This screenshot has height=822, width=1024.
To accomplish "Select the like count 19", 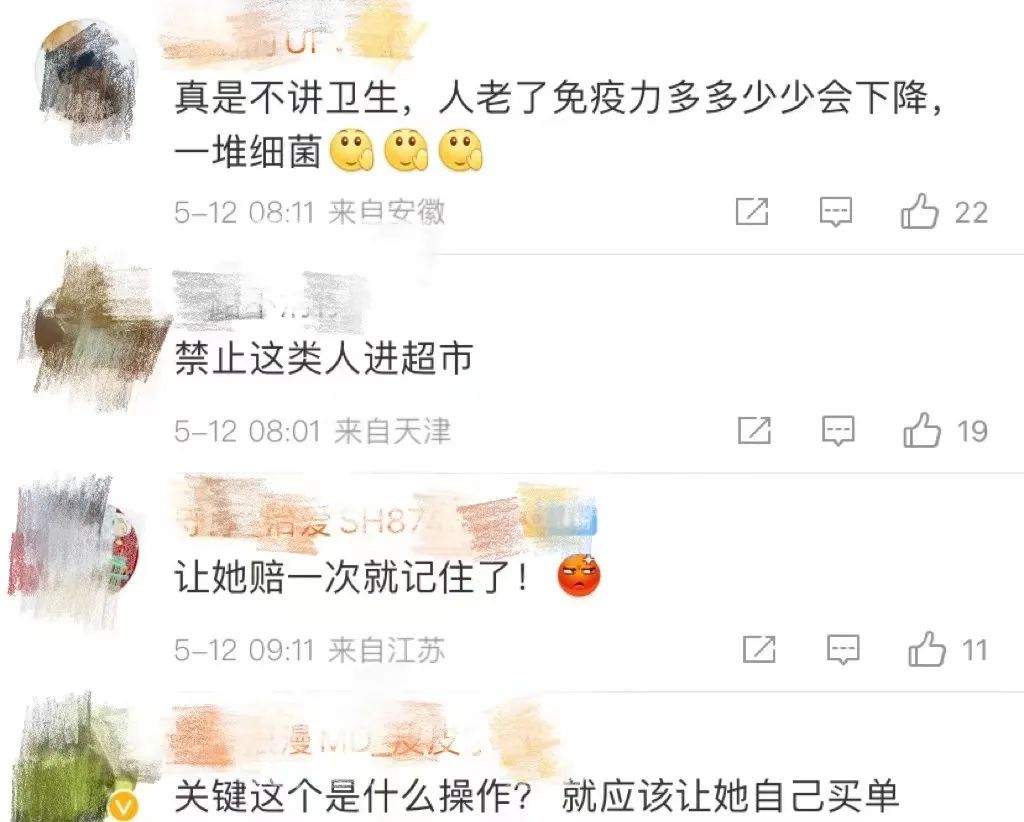I will pos(972,431).
